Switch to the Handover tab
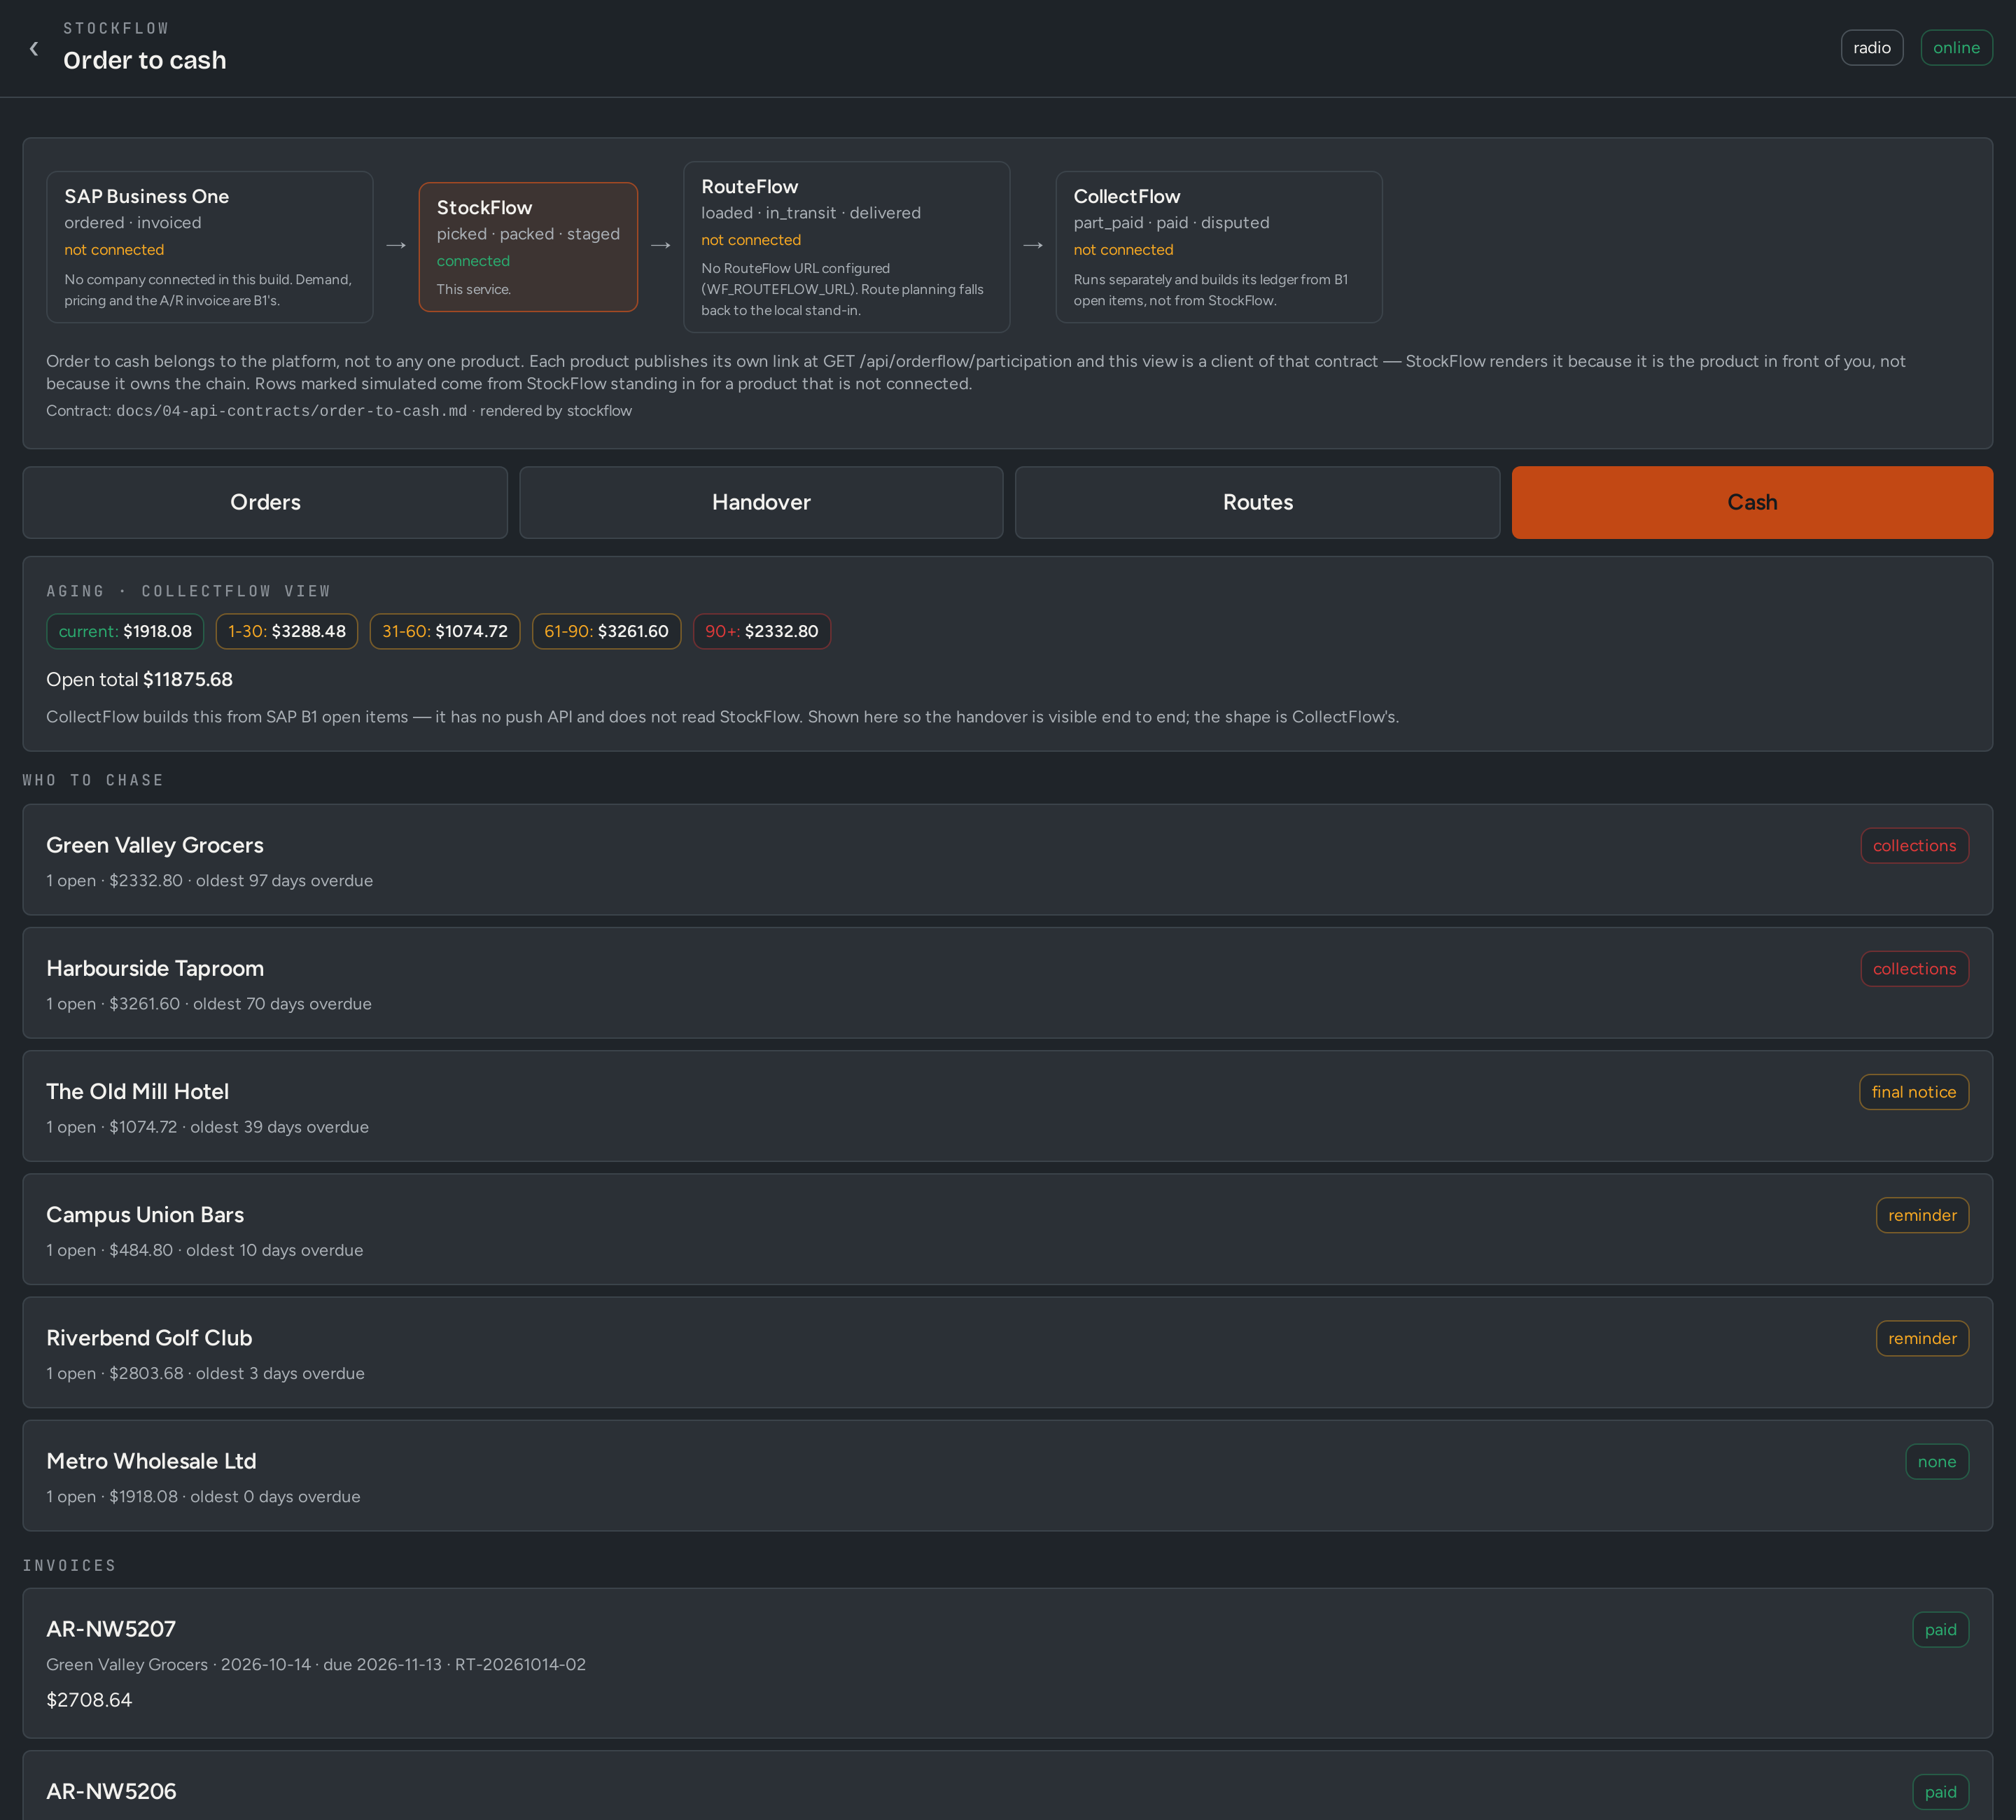 point(761,502)
